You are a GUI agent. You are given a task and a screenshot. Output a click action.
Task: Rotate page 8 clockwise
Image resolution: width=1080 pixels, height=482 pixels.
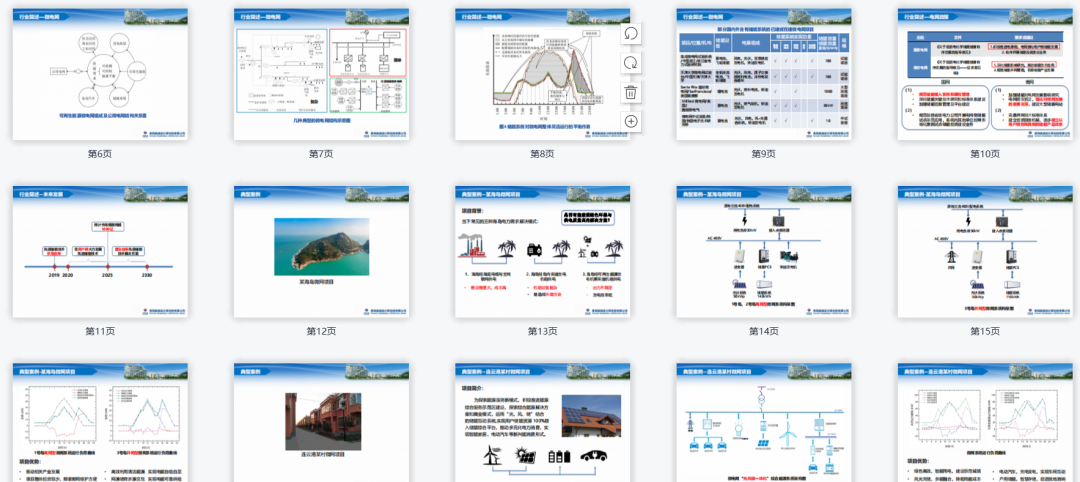[x=631, y=63]
